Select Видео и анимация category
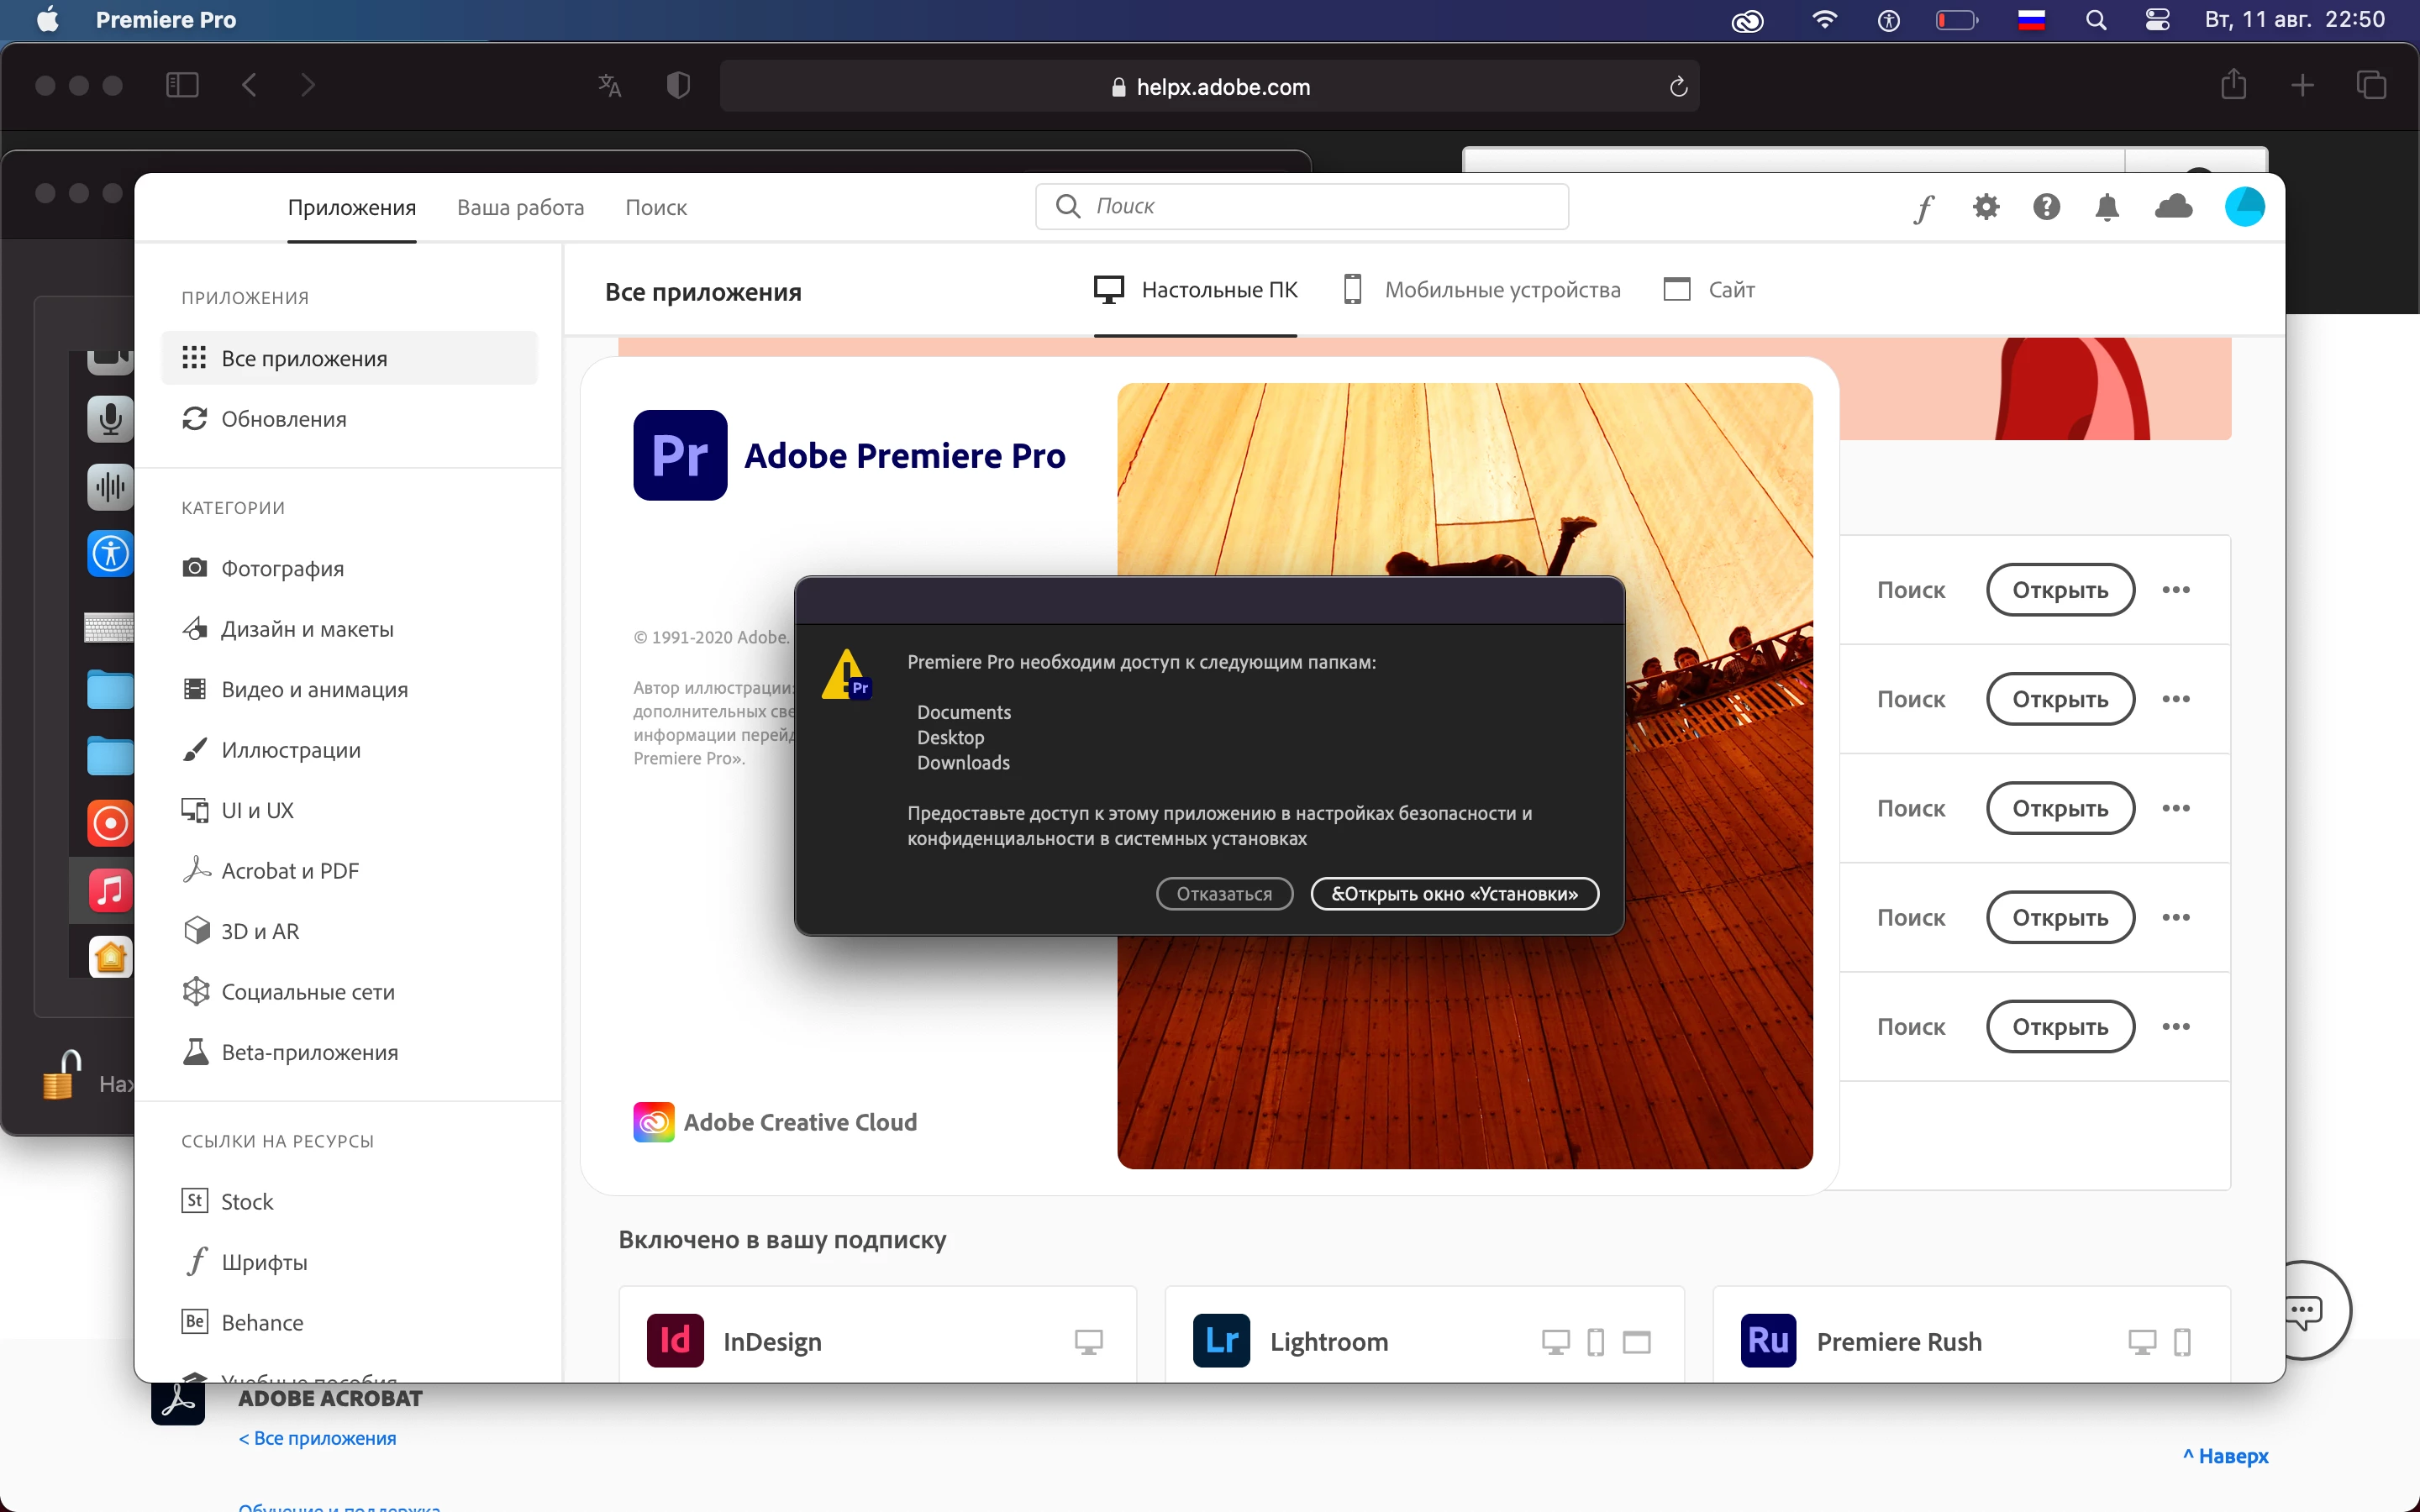 [x=314, y=689]
